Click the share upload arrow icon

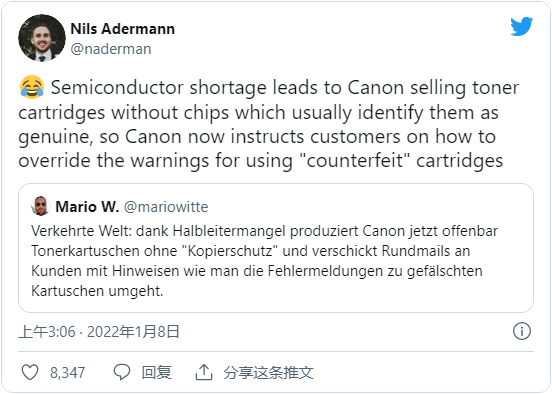pos(204,372)
